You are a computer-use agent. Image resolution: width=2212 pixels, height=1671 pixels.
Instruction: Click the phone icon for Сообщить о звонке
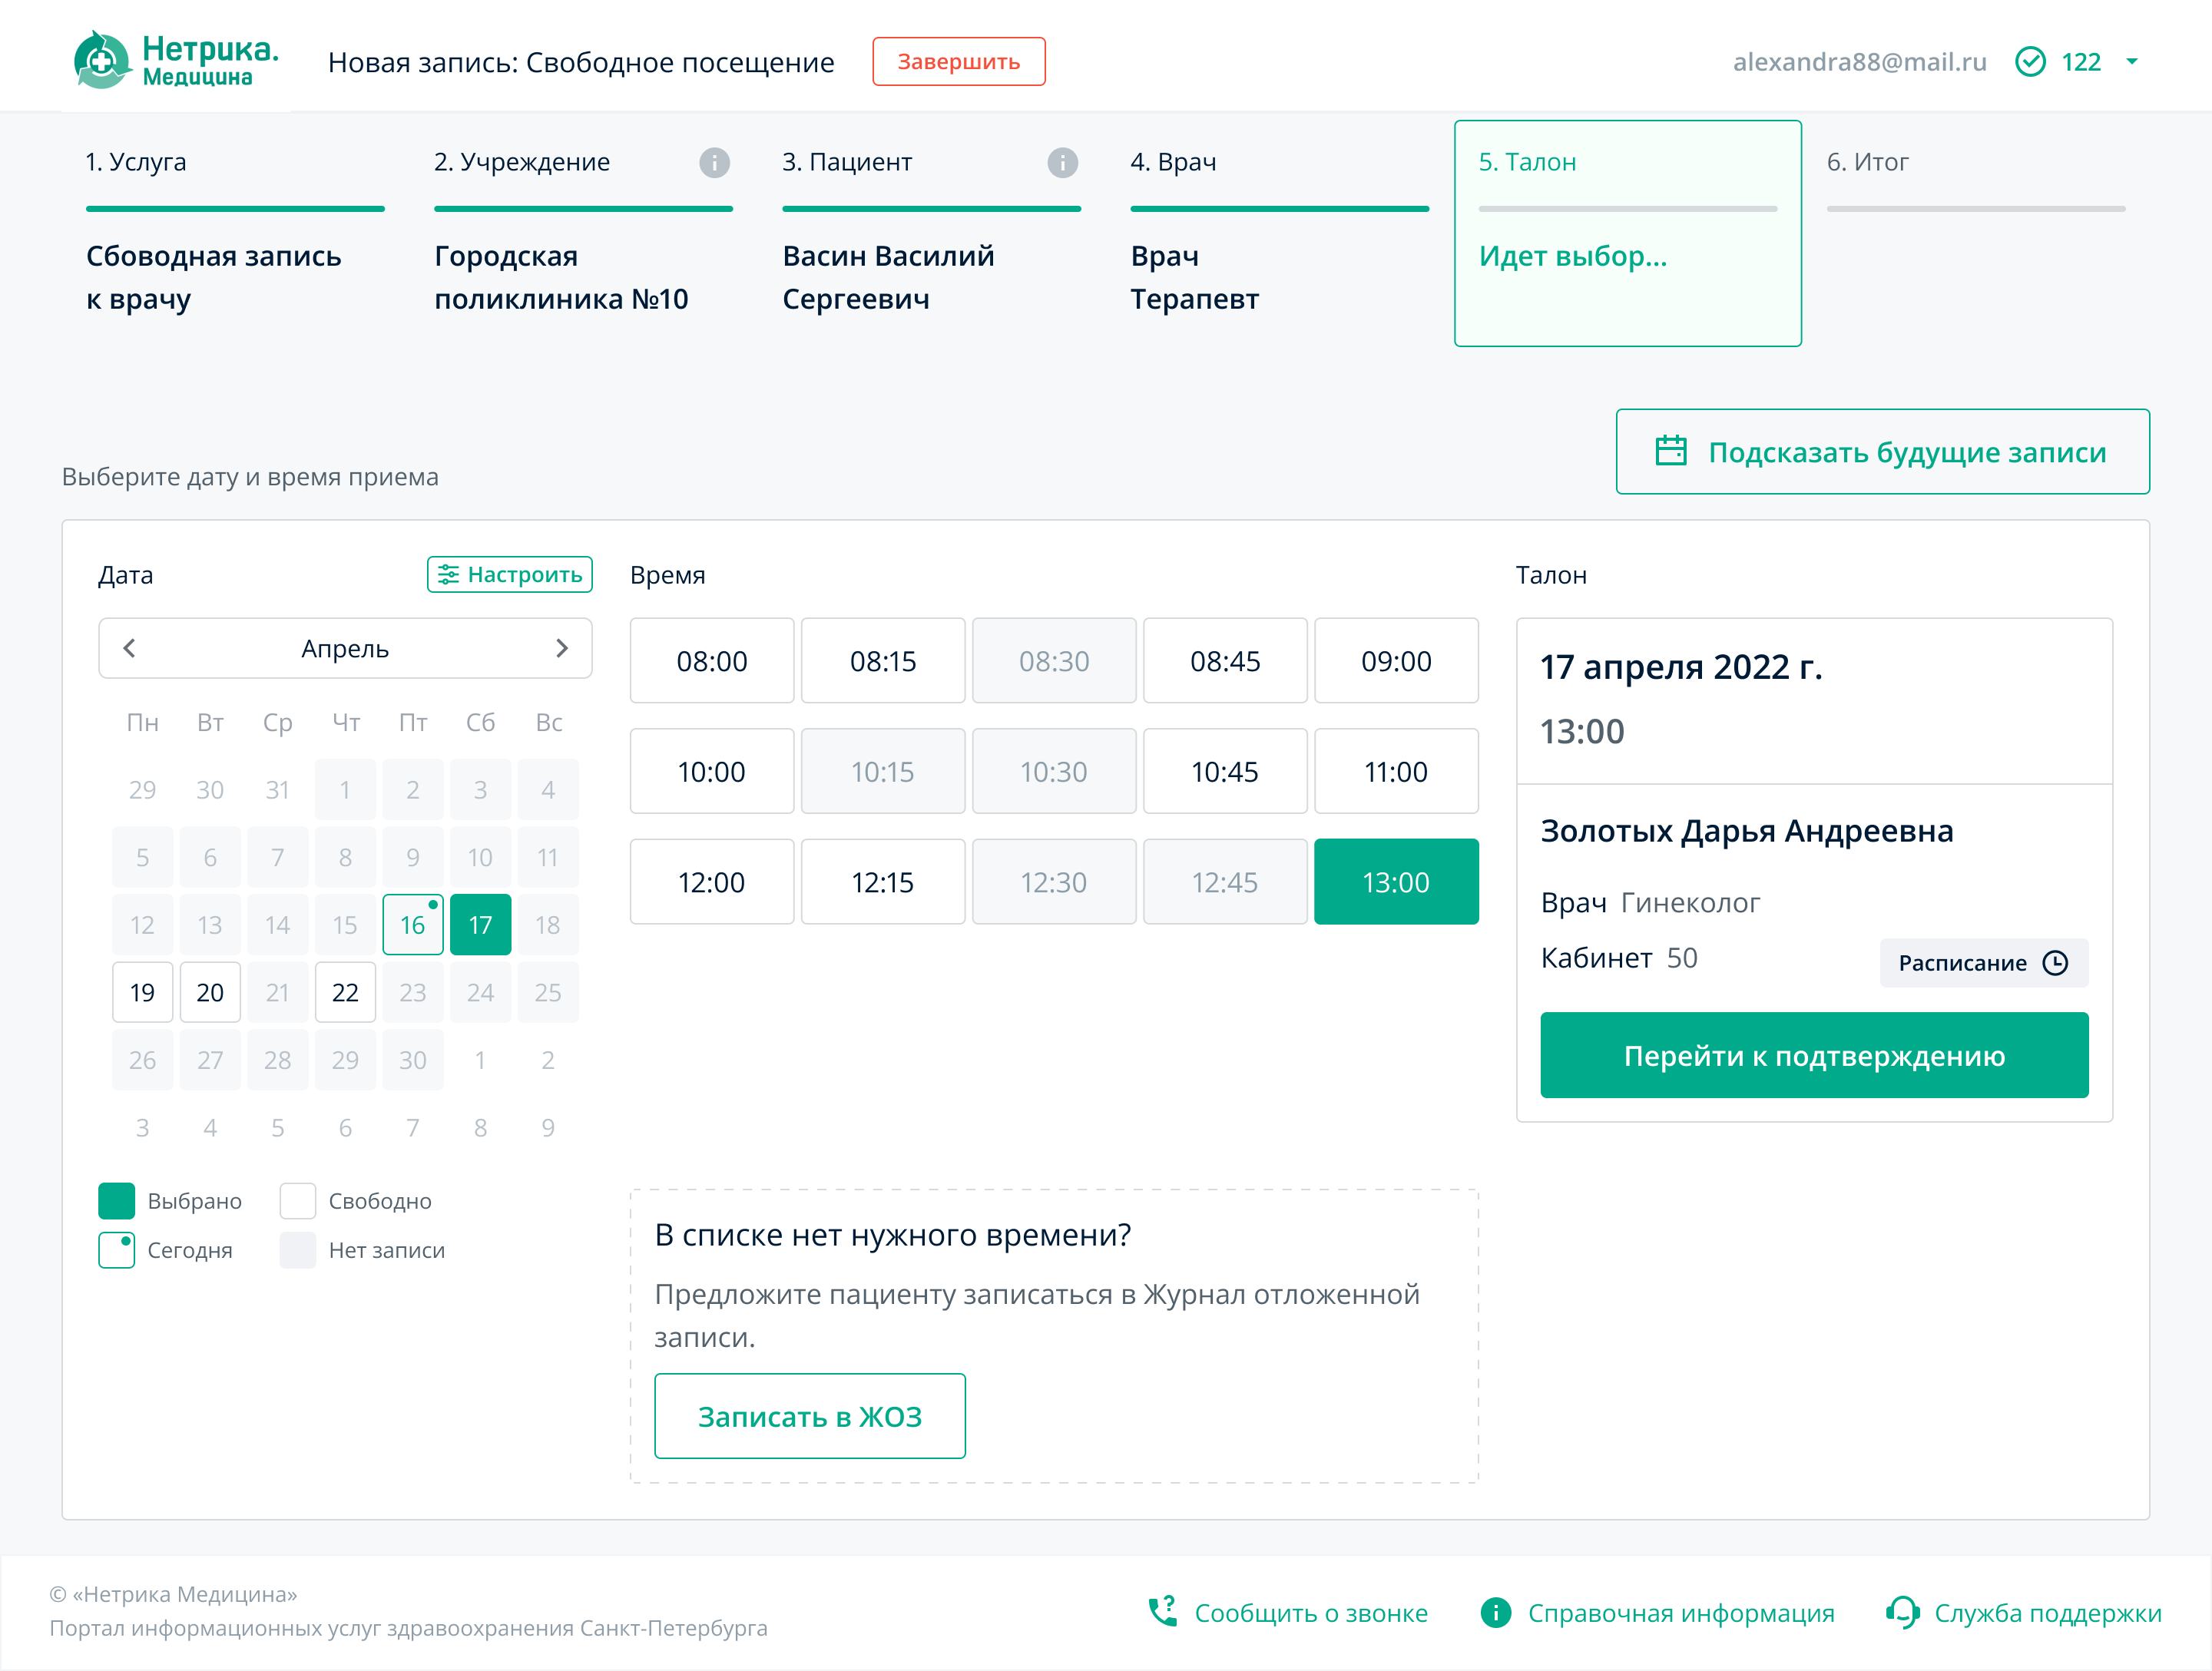(x=1163, y=1612)
